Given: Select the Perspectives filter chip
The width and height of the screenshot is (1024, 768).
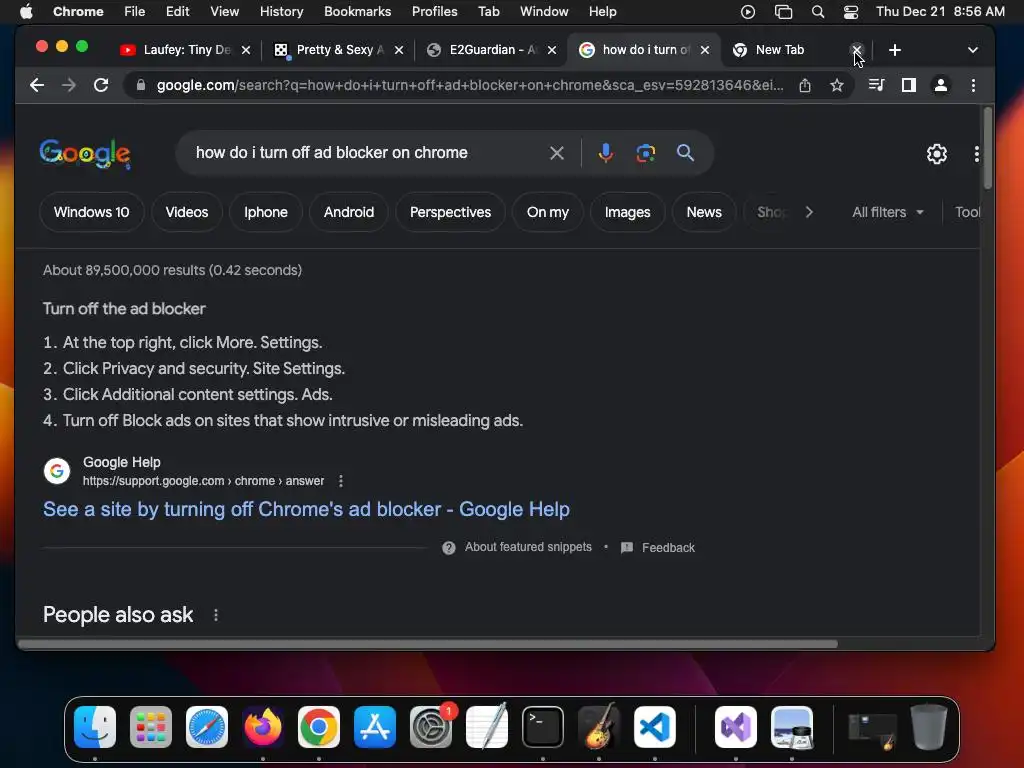Looking at the screenshot, I should pyautogui.click(x=450, y=212).
